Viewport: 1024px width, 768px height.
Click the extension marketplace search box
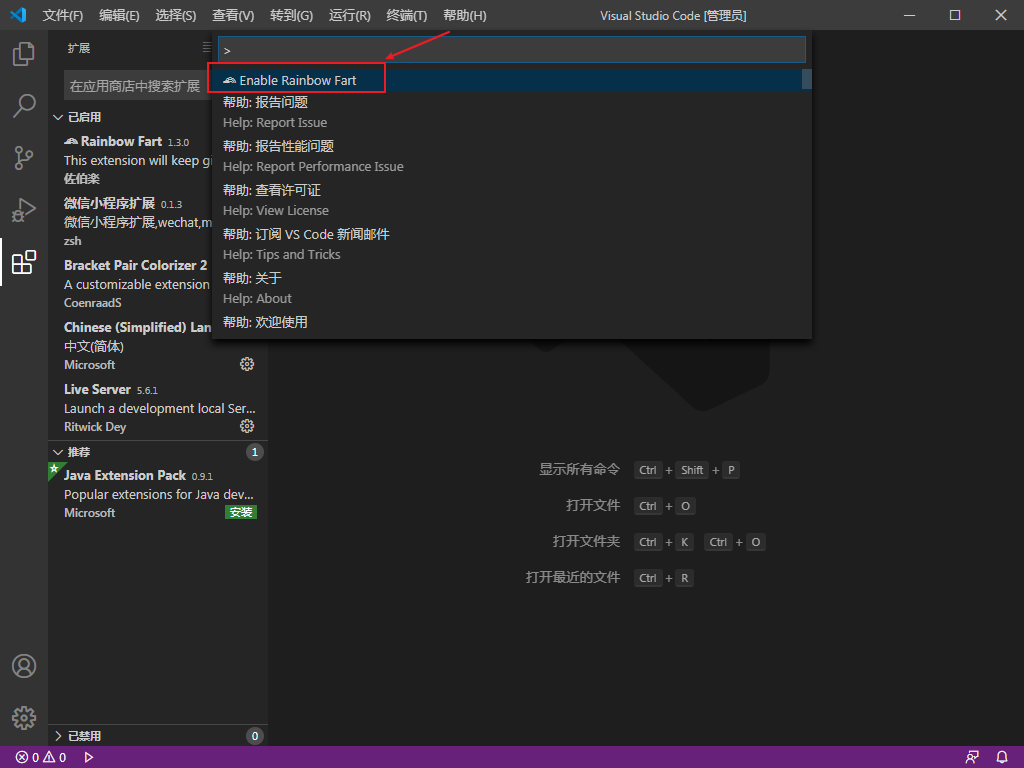(137, 86)
